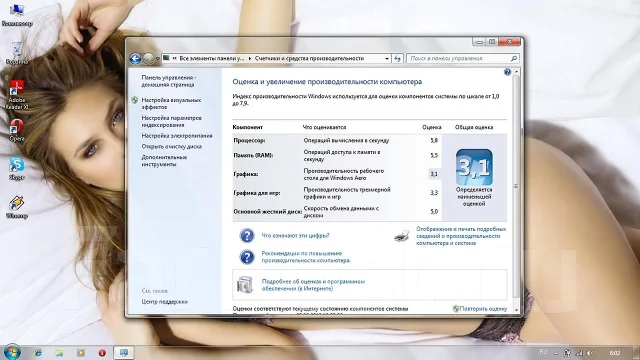Expand the breadcrumb arrow after 'Все элементы панели у...'

click(249, 59)
